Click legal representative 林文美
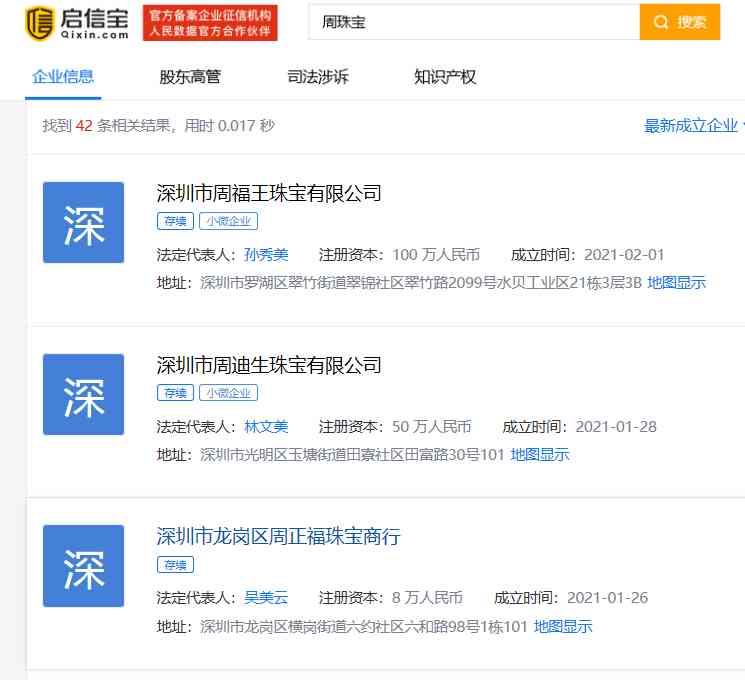Screen dimensions: 745x680 click(266, 427)
